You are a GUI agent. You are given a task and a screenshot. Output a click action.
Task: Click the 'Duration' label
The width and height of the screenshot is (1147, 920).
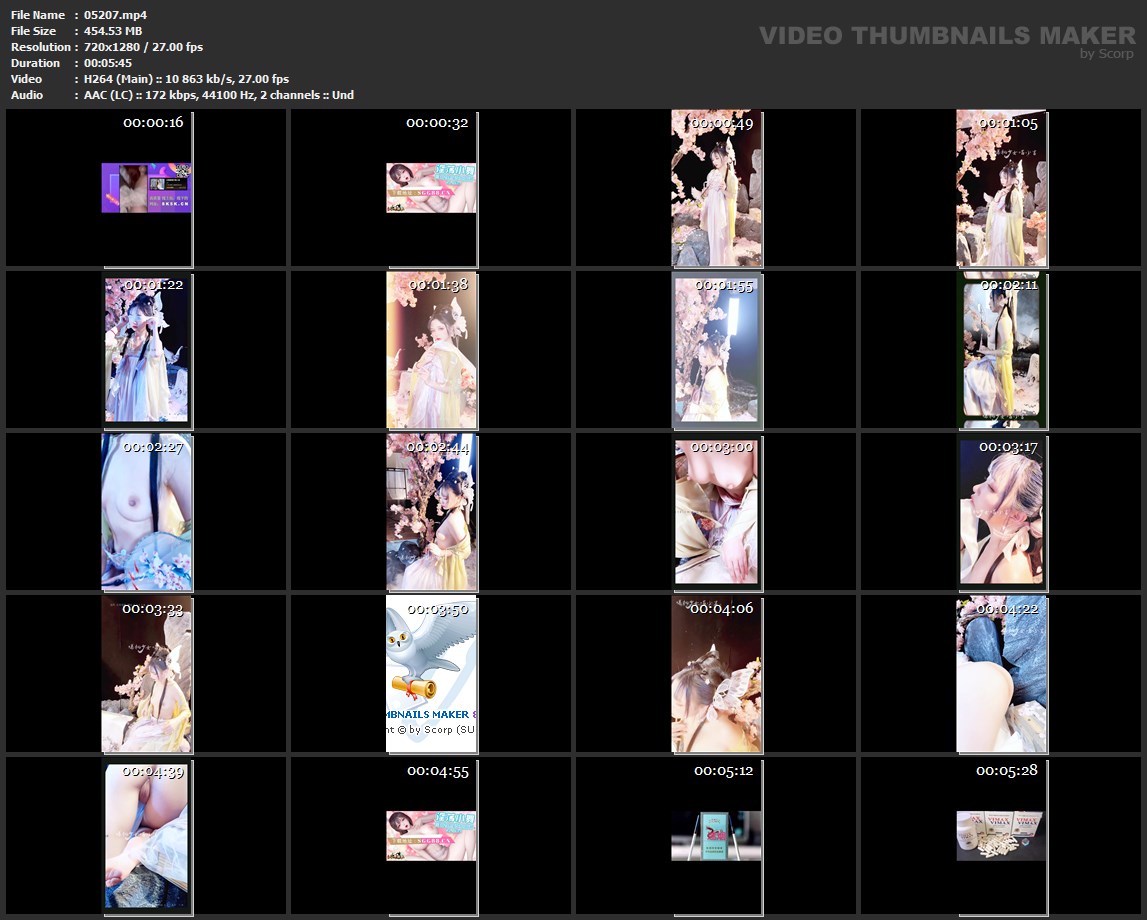(35, 63)
